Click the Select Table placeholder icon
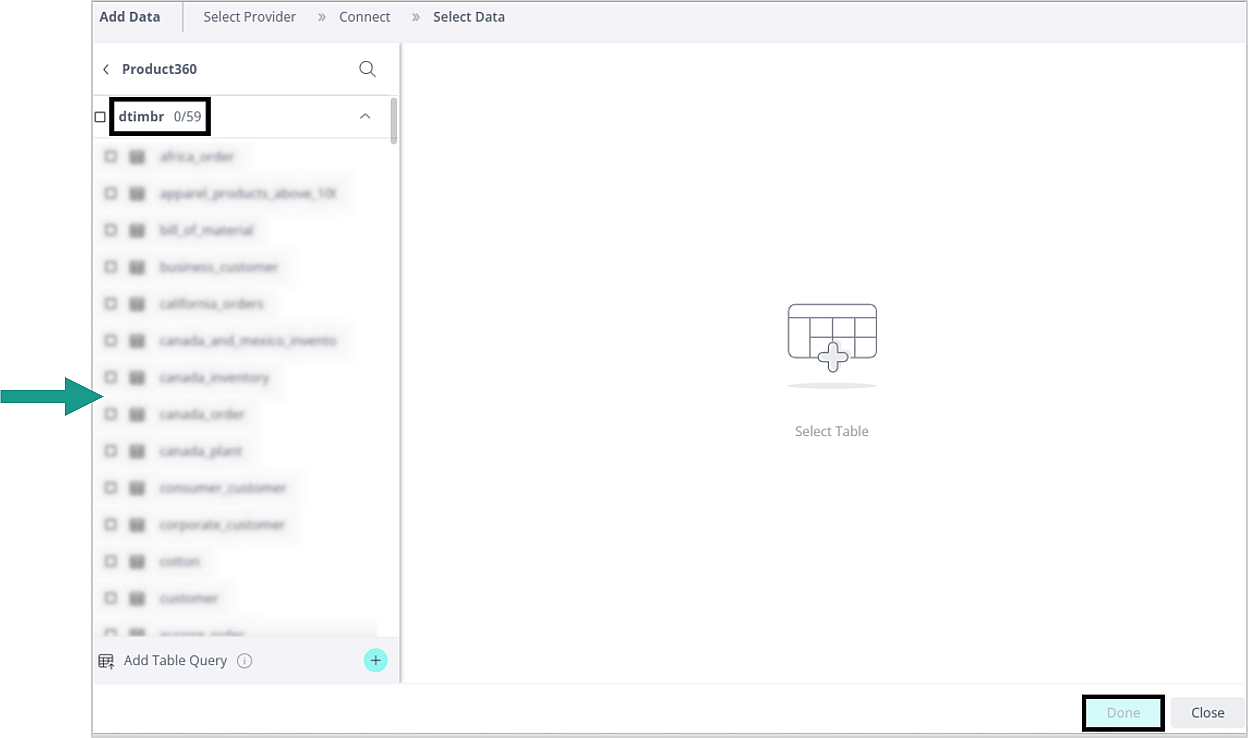Viewport: 1248px width, 738px height. point(832,339)
